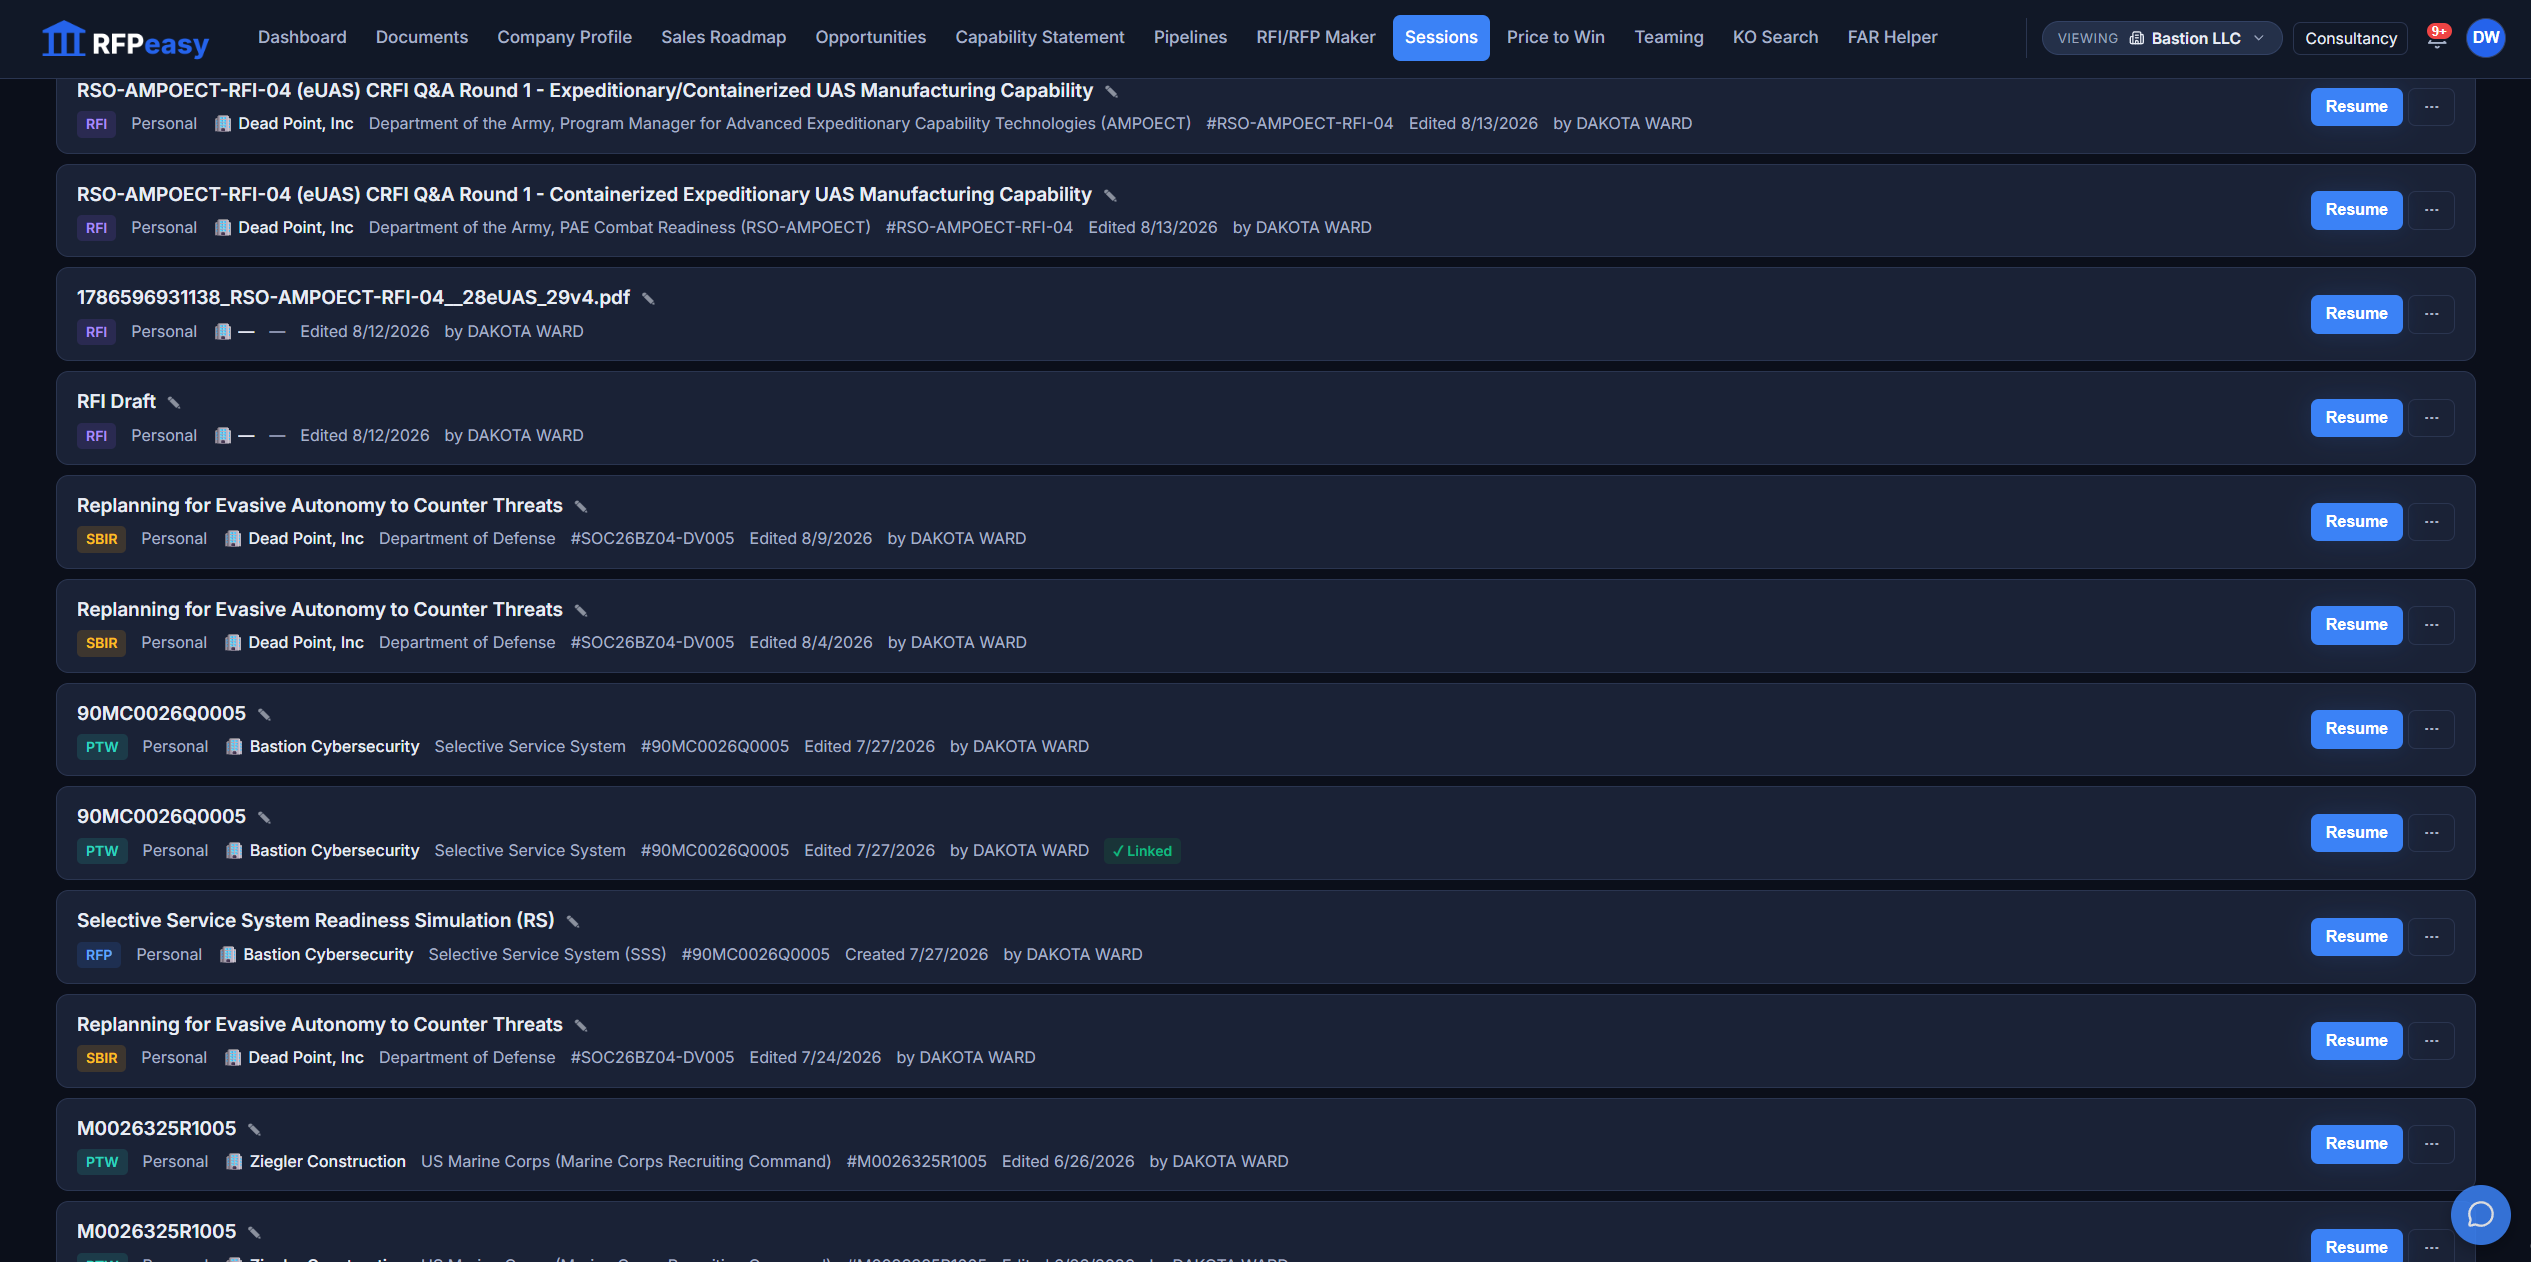Expand the Viewing Bastion LLC company dropdown
The image size is (2531, 1262).
click(2161, 38)
